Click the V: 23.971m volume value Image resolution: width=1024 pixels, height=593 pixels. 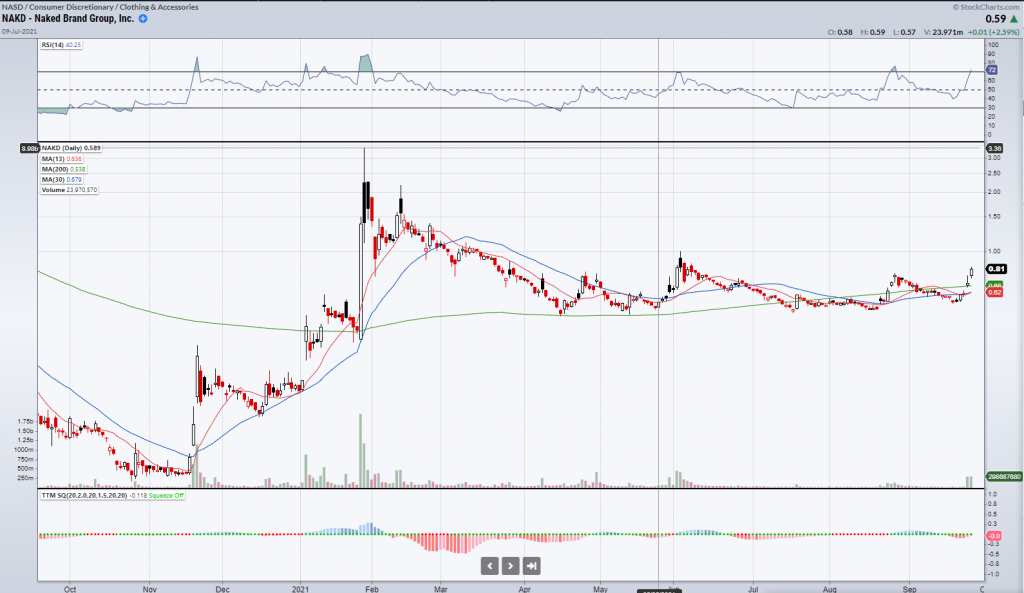[x=943, y=32]
